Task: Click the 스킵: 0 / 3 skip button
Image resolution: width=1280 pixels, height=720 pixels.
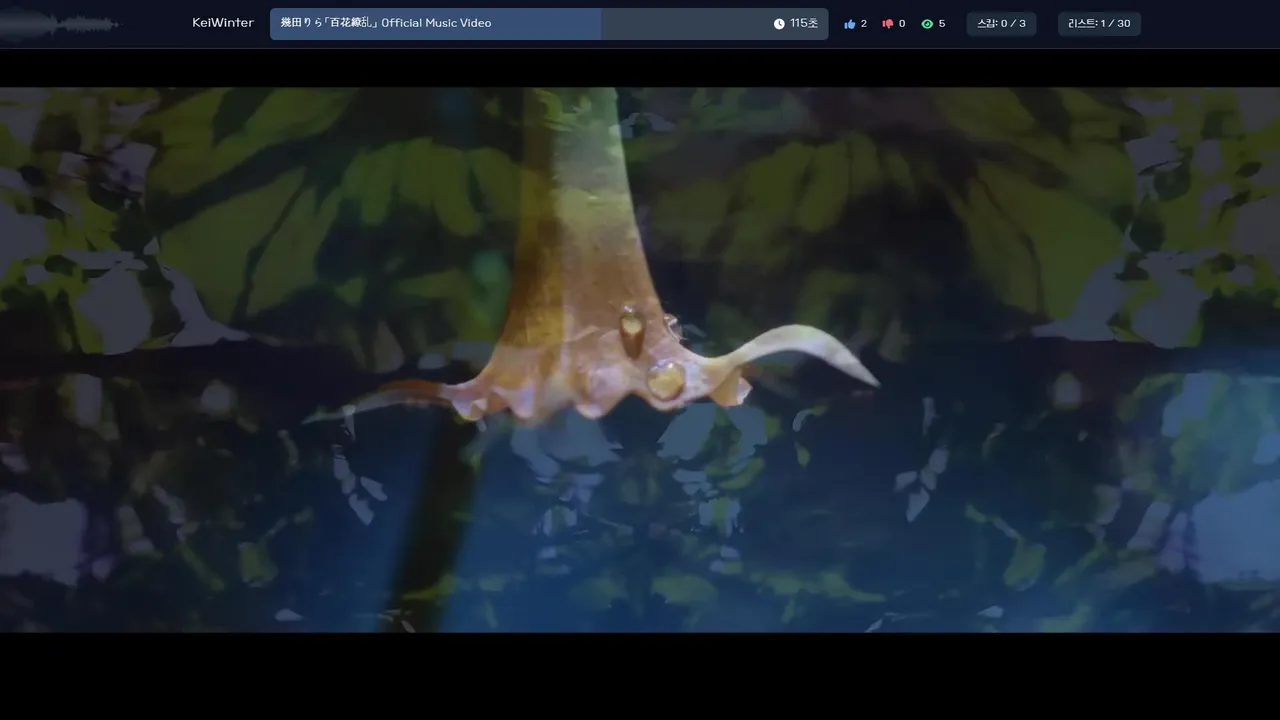Action: pyautogui.click(x=1001, y=24)
